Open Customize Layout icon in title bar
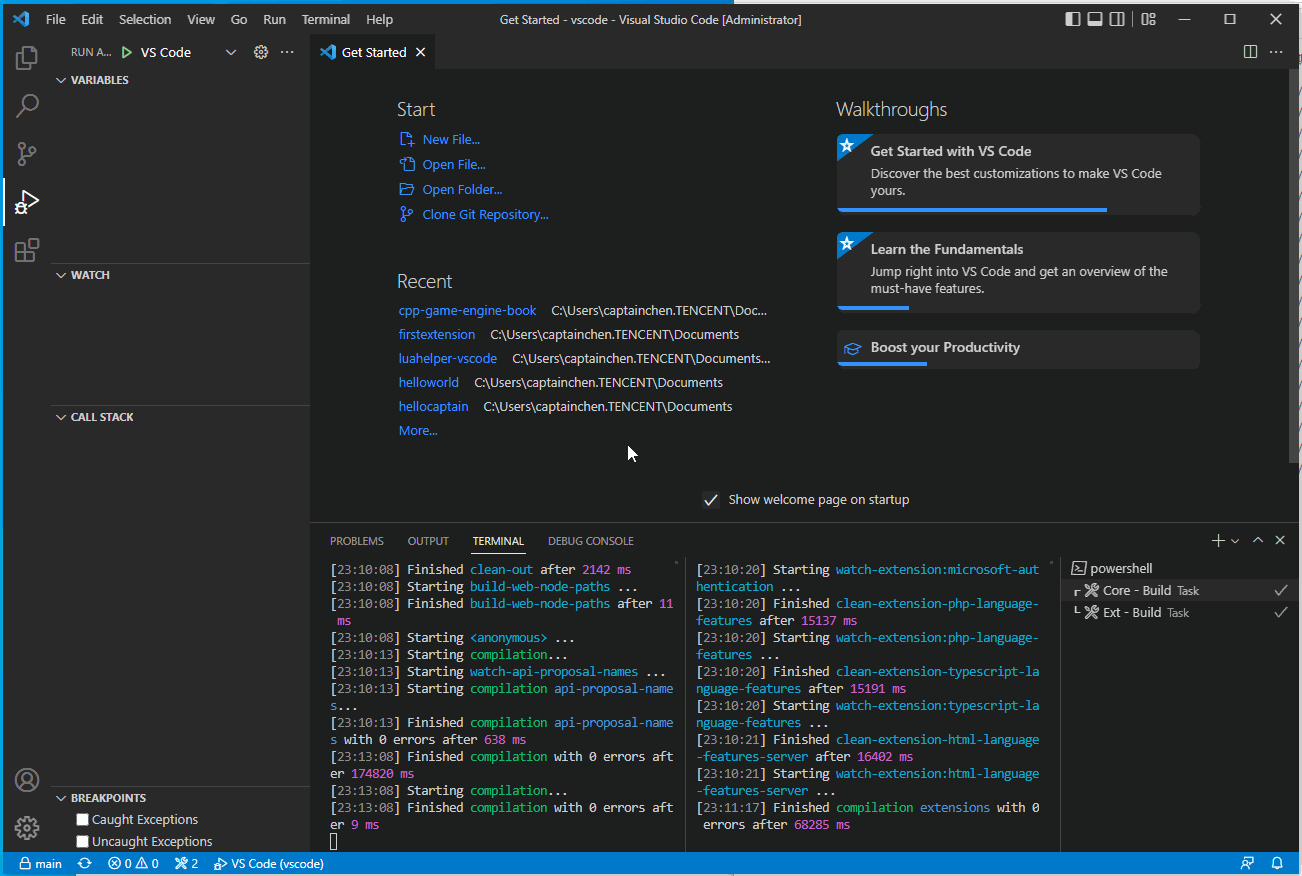Viewport: 1302px width, 876px height. [1149, 19]
